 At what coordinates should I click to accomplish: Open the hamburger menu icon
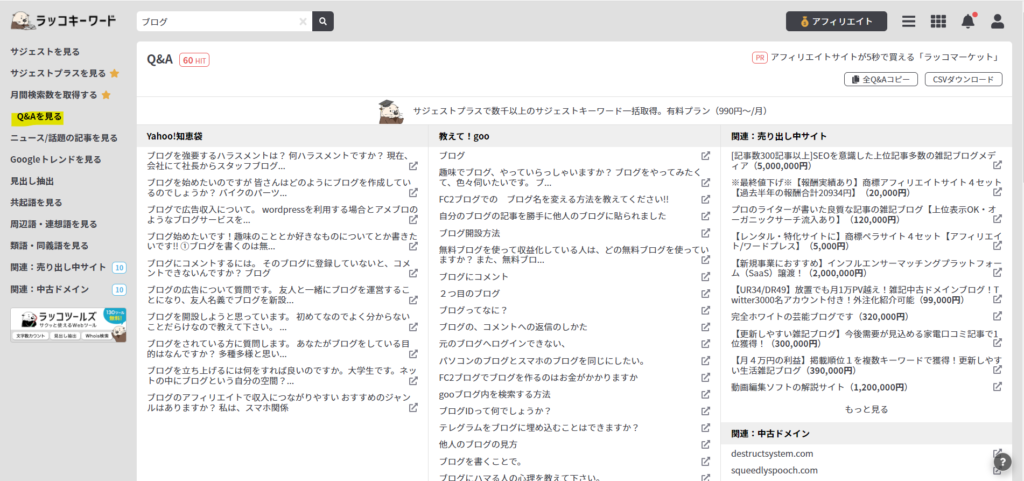click(x=908, y=22)
